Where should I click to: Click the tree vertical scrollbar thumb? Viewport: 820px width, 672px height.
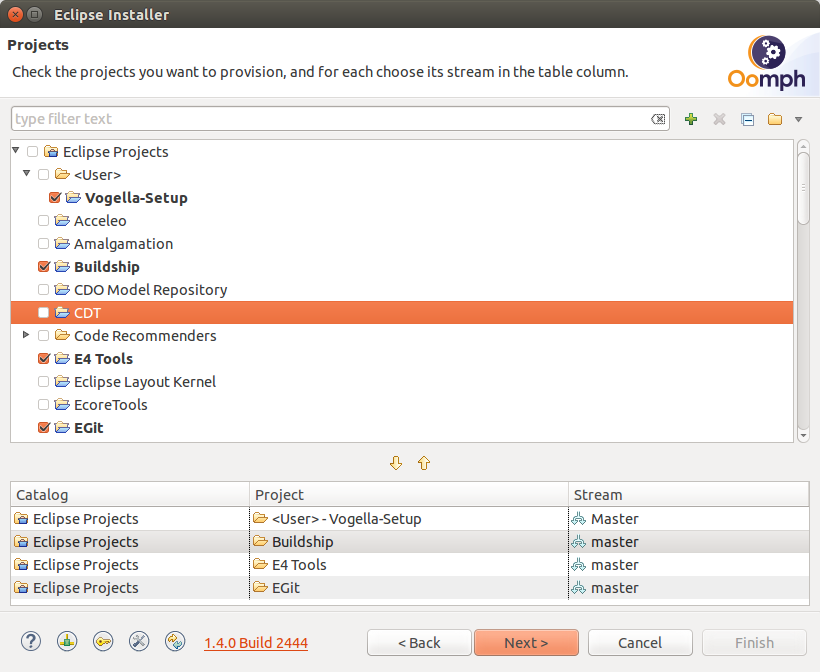coord(803,188)
